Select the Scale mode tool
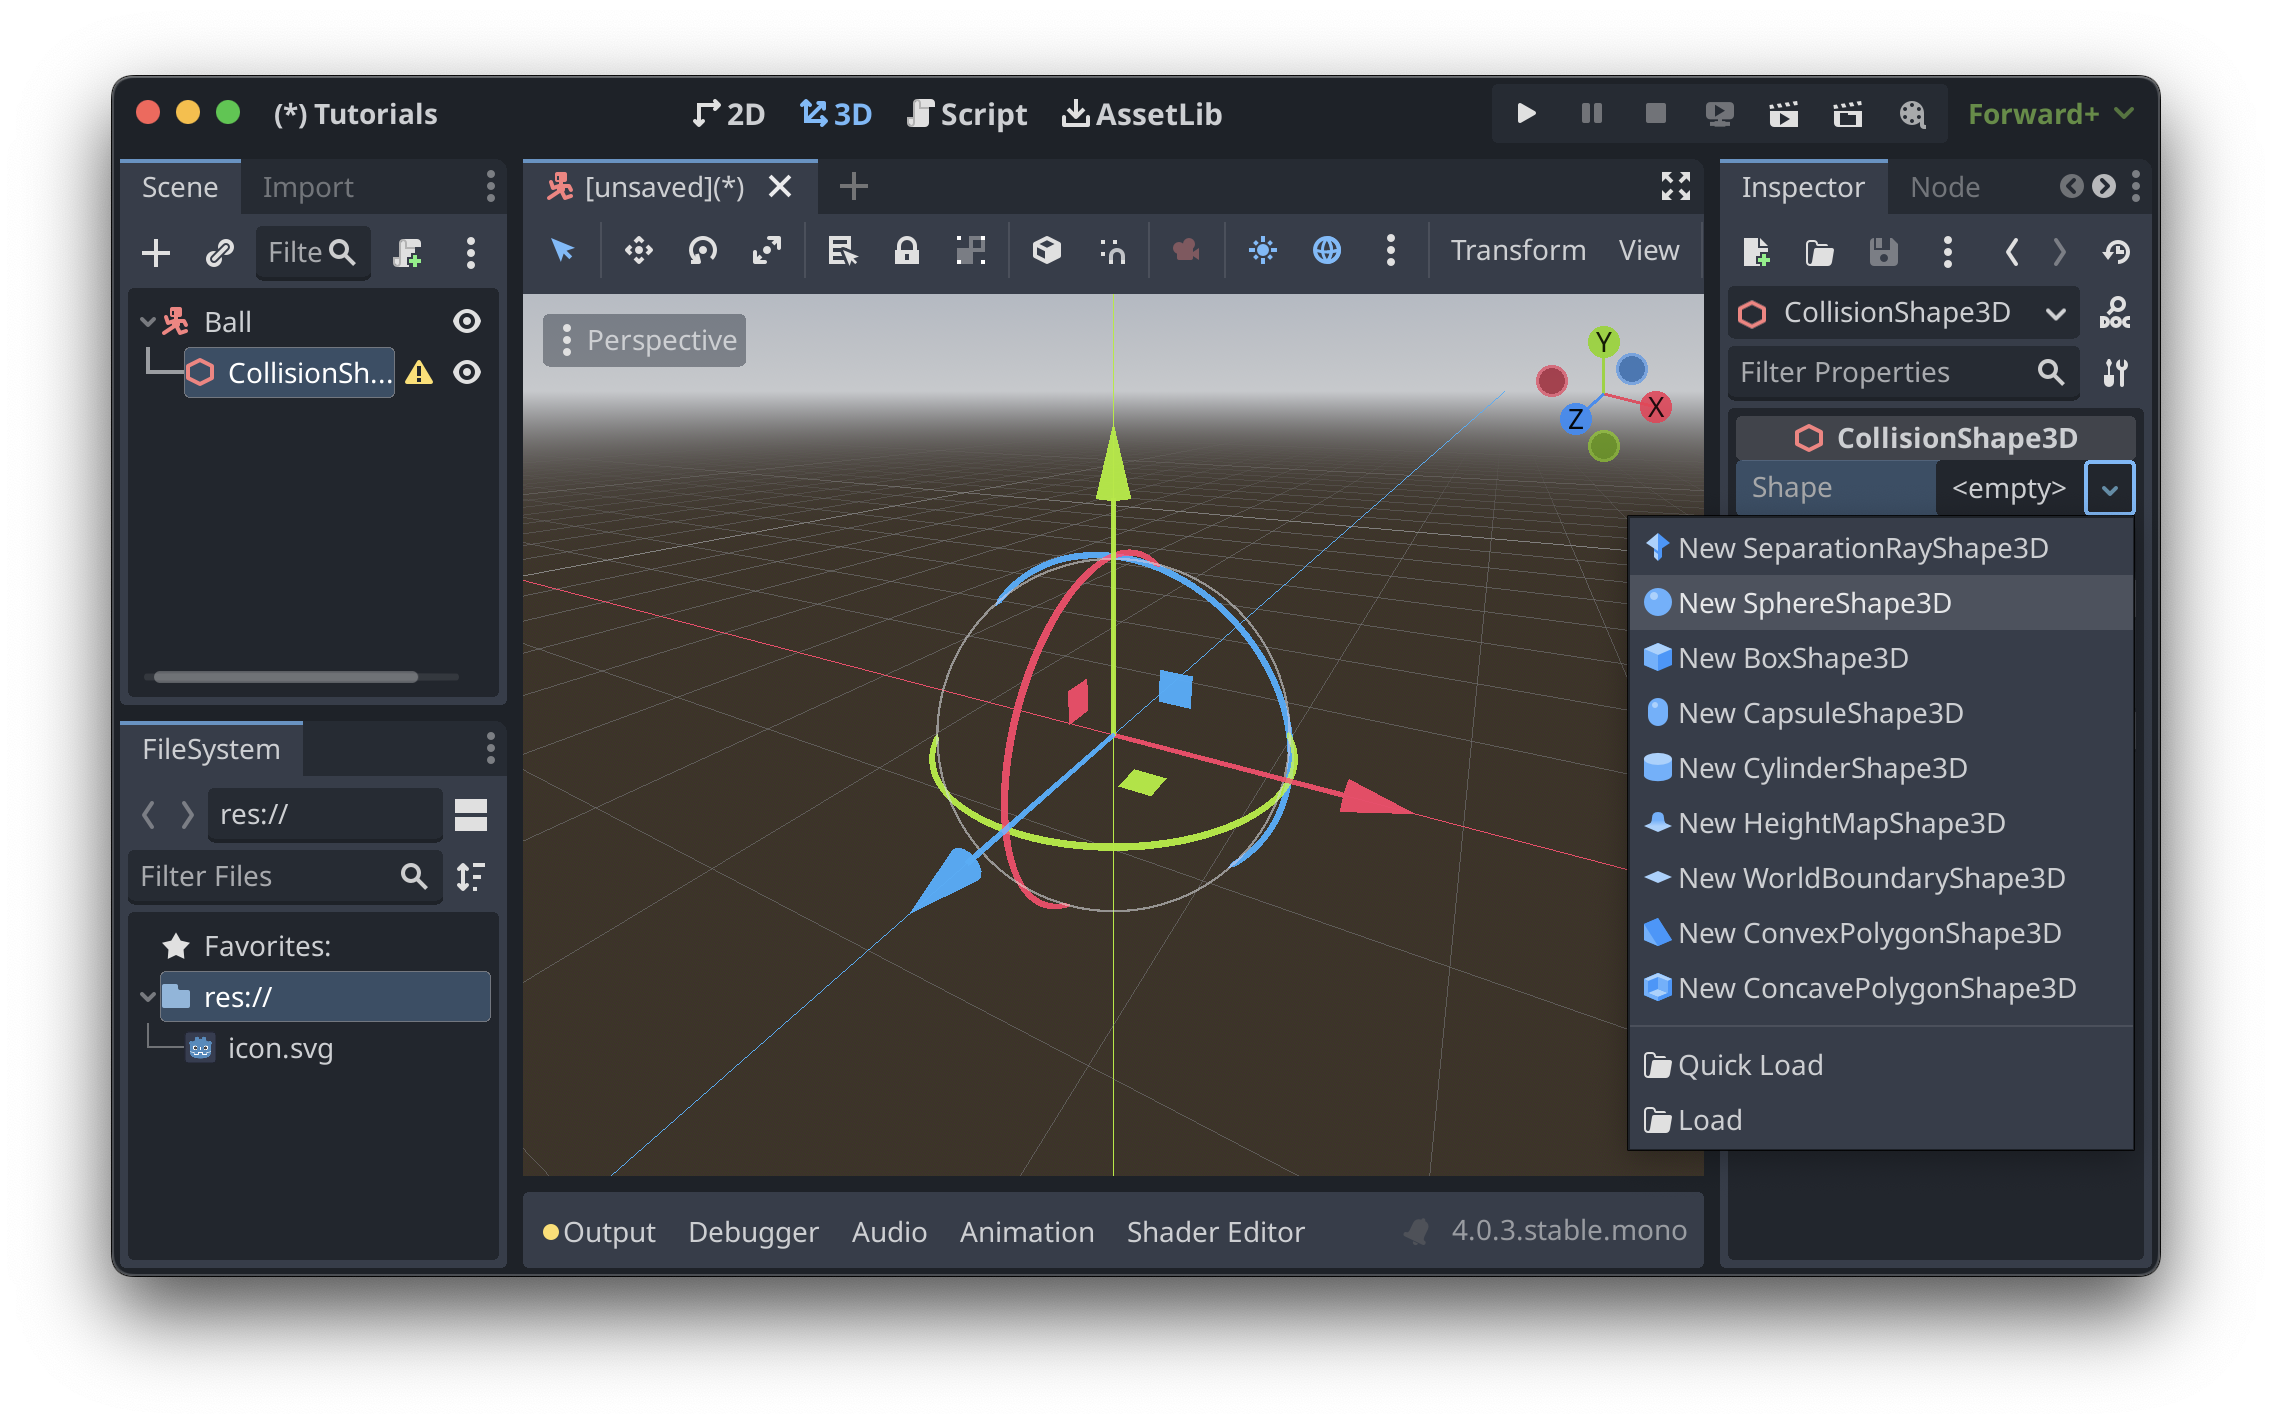The height and width of the screenshot is (1424, 2272). [x=767, y=251]
